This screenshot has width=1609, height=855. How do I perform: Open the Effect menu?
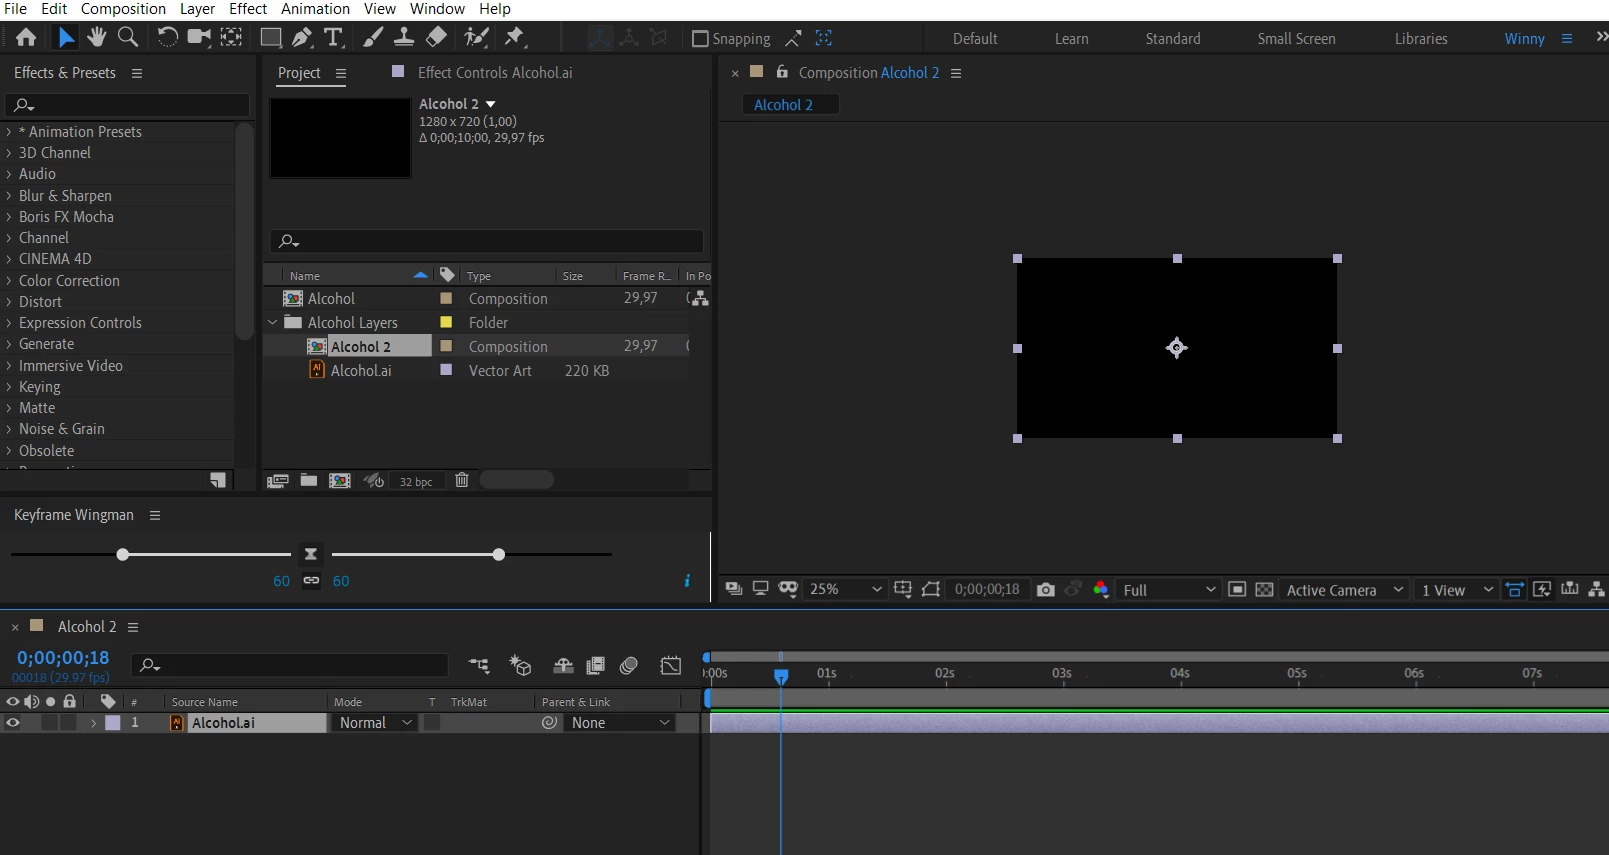tap(248, 9)
